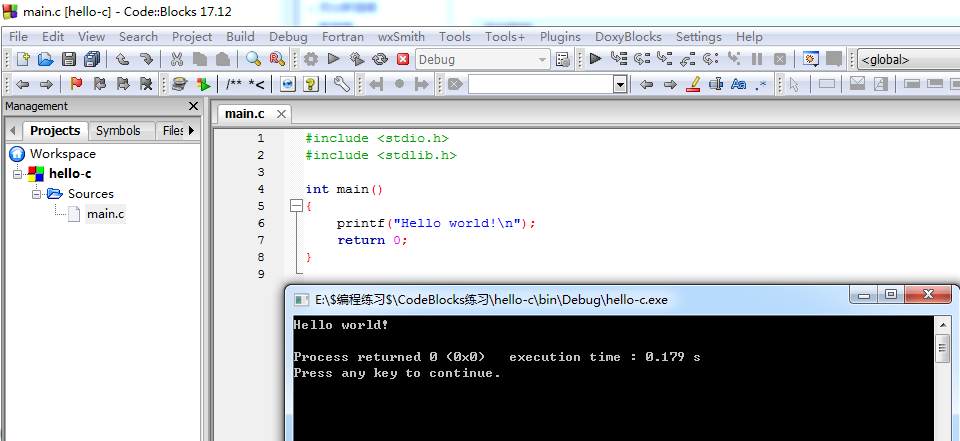This screenshot has height=441, width=960.
Task: Open the wxSmith menu
Action: 401,37
